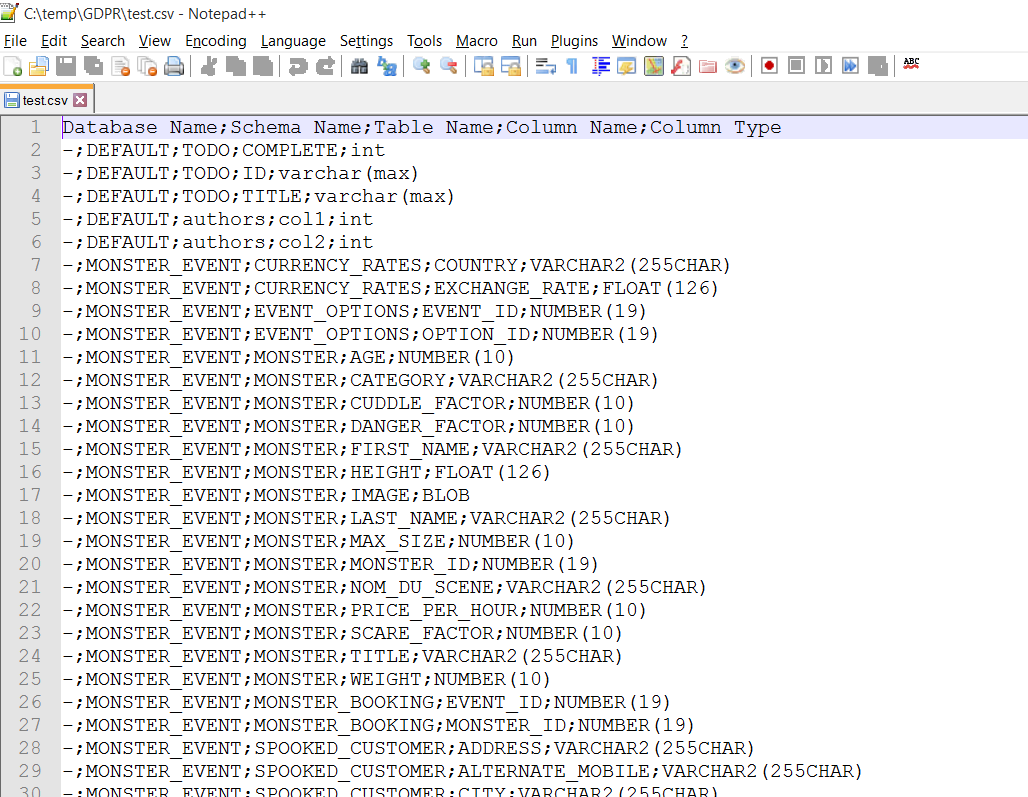
Task: Click the Start Recording macro icon
Action: 769,66
